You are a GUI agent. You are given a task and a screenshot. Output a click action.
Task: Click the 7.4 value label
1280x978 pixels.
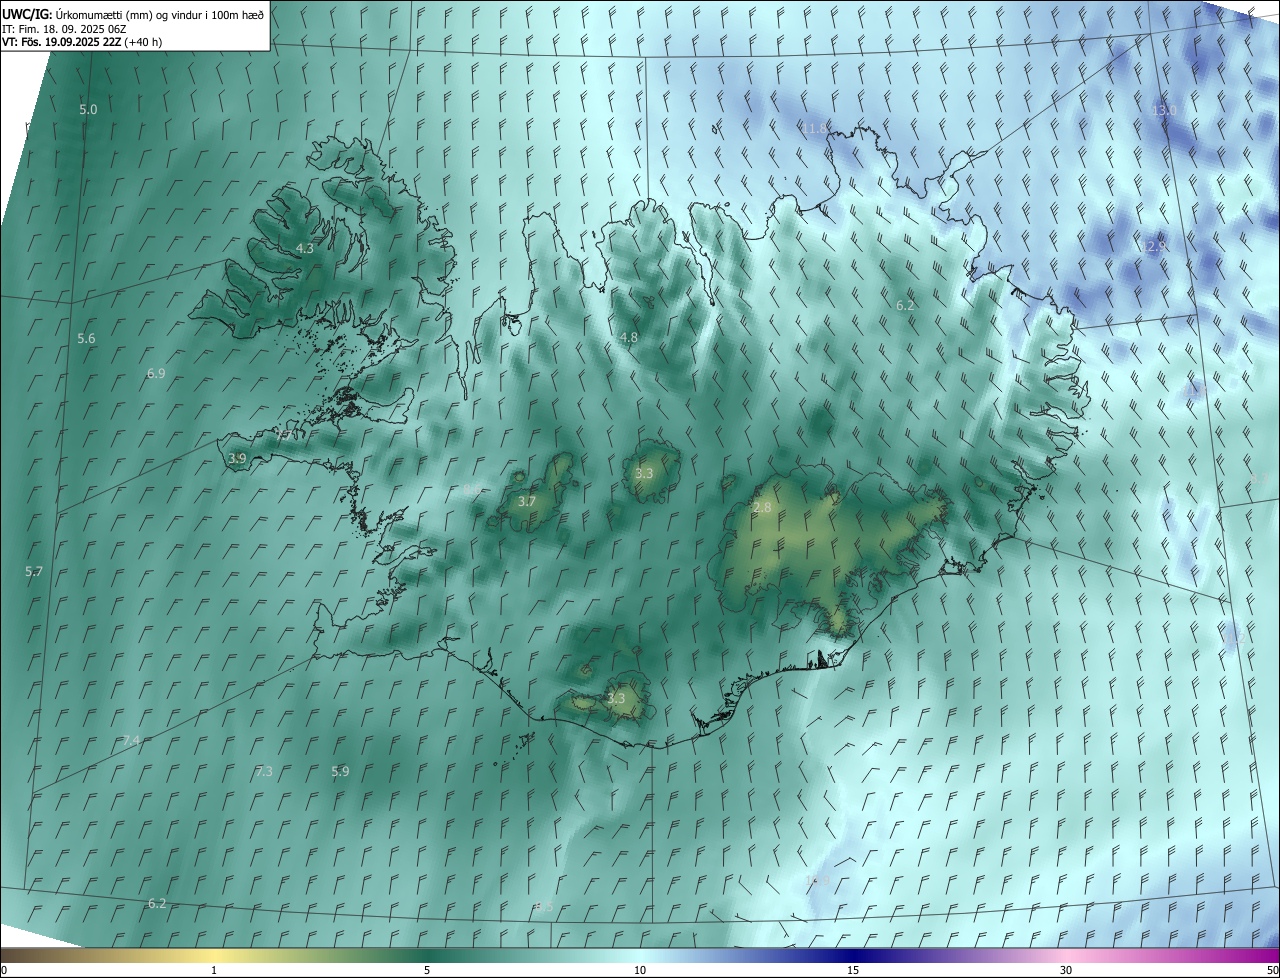(x=131, y=740)
